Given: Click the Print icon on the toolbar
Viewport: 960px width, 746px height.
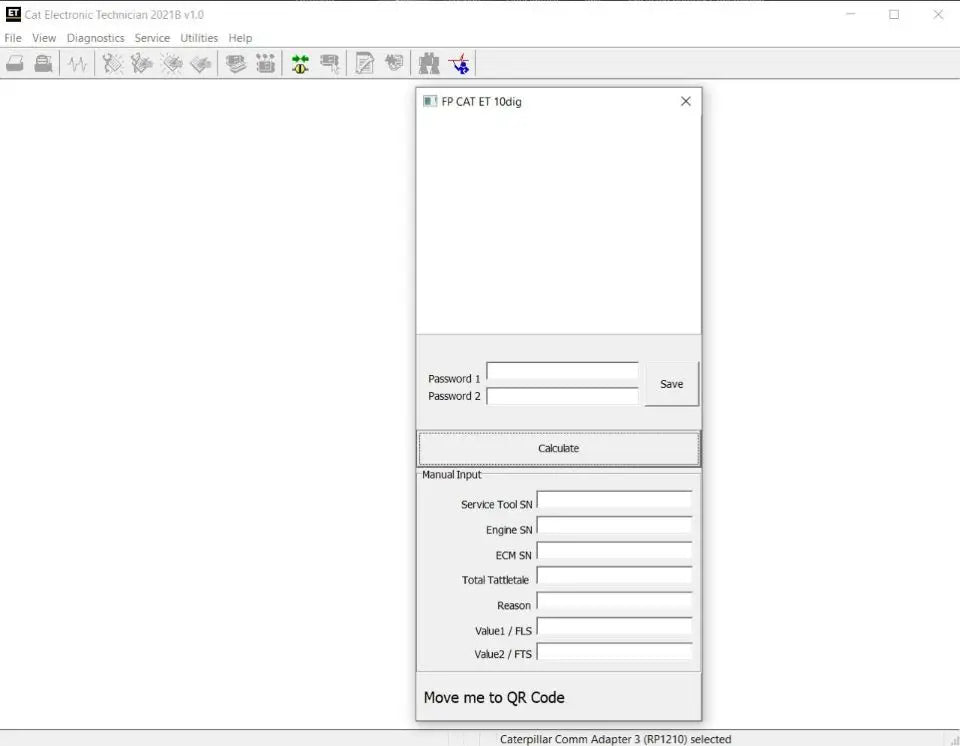Looking at the screenshot, I should pos(15,62).
